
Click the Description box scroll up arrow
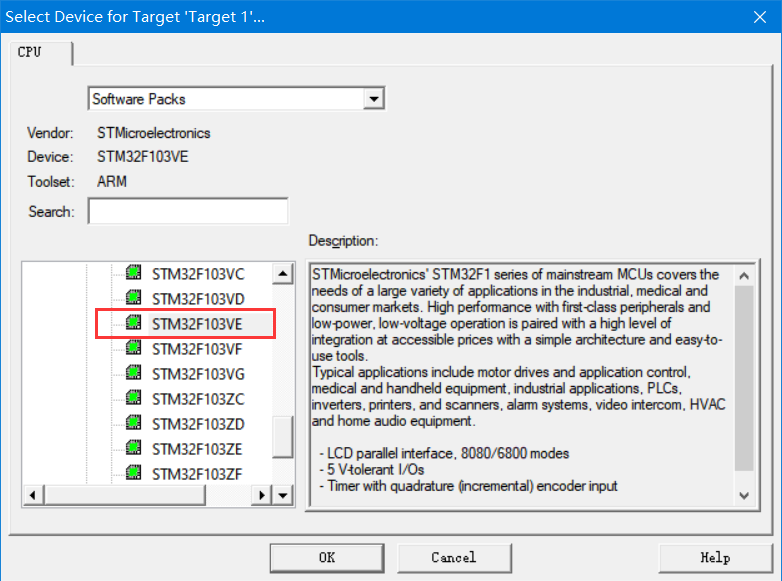point(744,275)
